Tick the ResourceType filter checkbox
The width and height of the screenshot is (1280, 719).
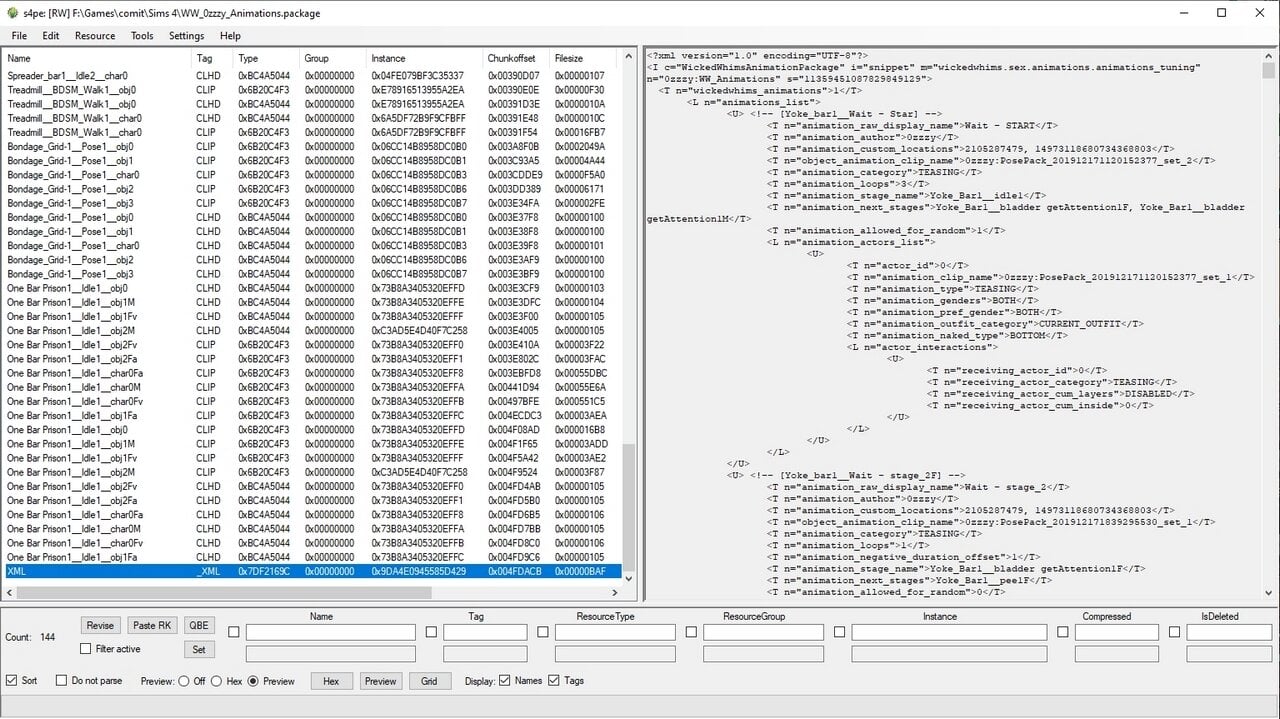click(x=543, y=632)
